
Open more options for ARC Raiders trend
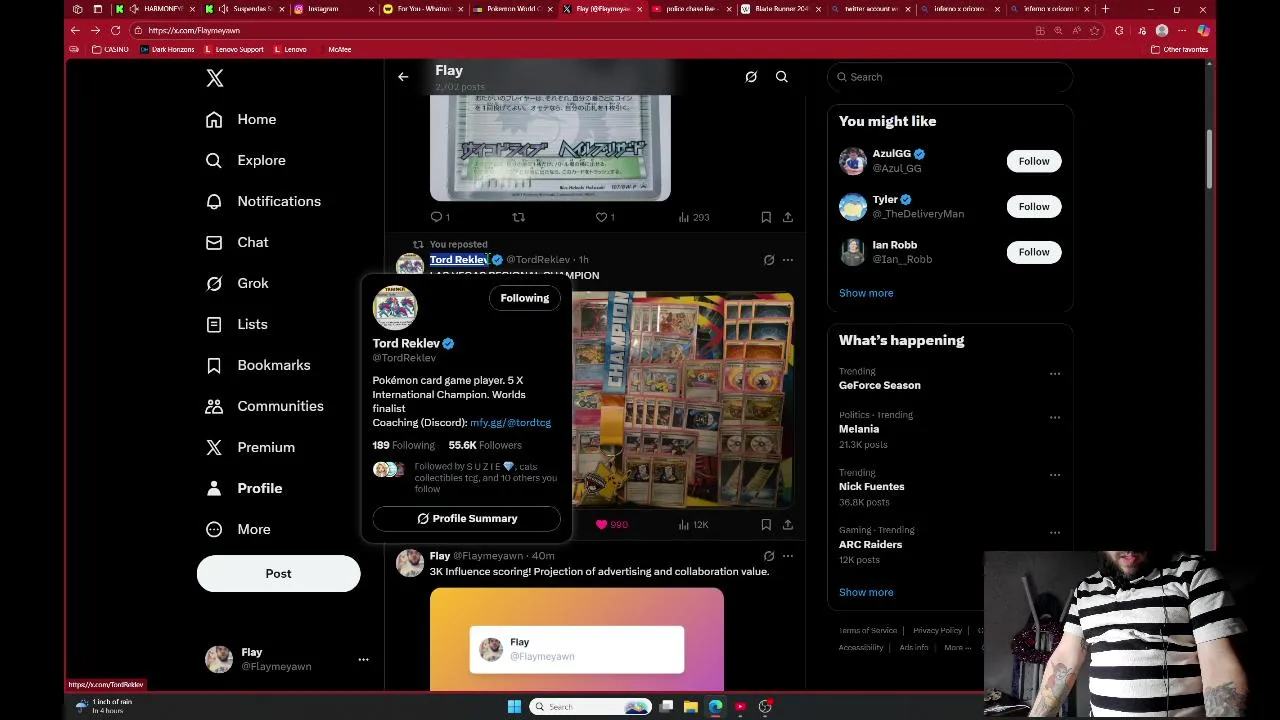coord(1054,533)
